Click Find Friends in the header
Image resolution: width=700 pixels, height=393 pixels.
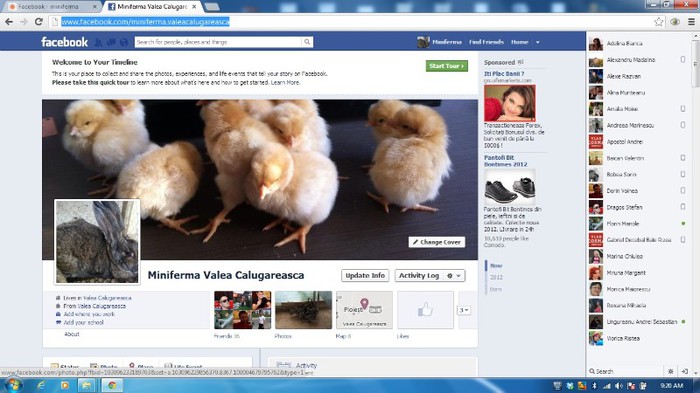click(486, 42)
